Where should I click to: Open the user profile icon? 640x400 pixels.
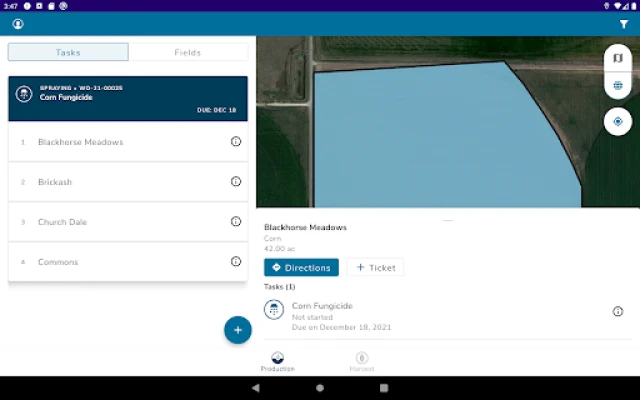(17, 24)
